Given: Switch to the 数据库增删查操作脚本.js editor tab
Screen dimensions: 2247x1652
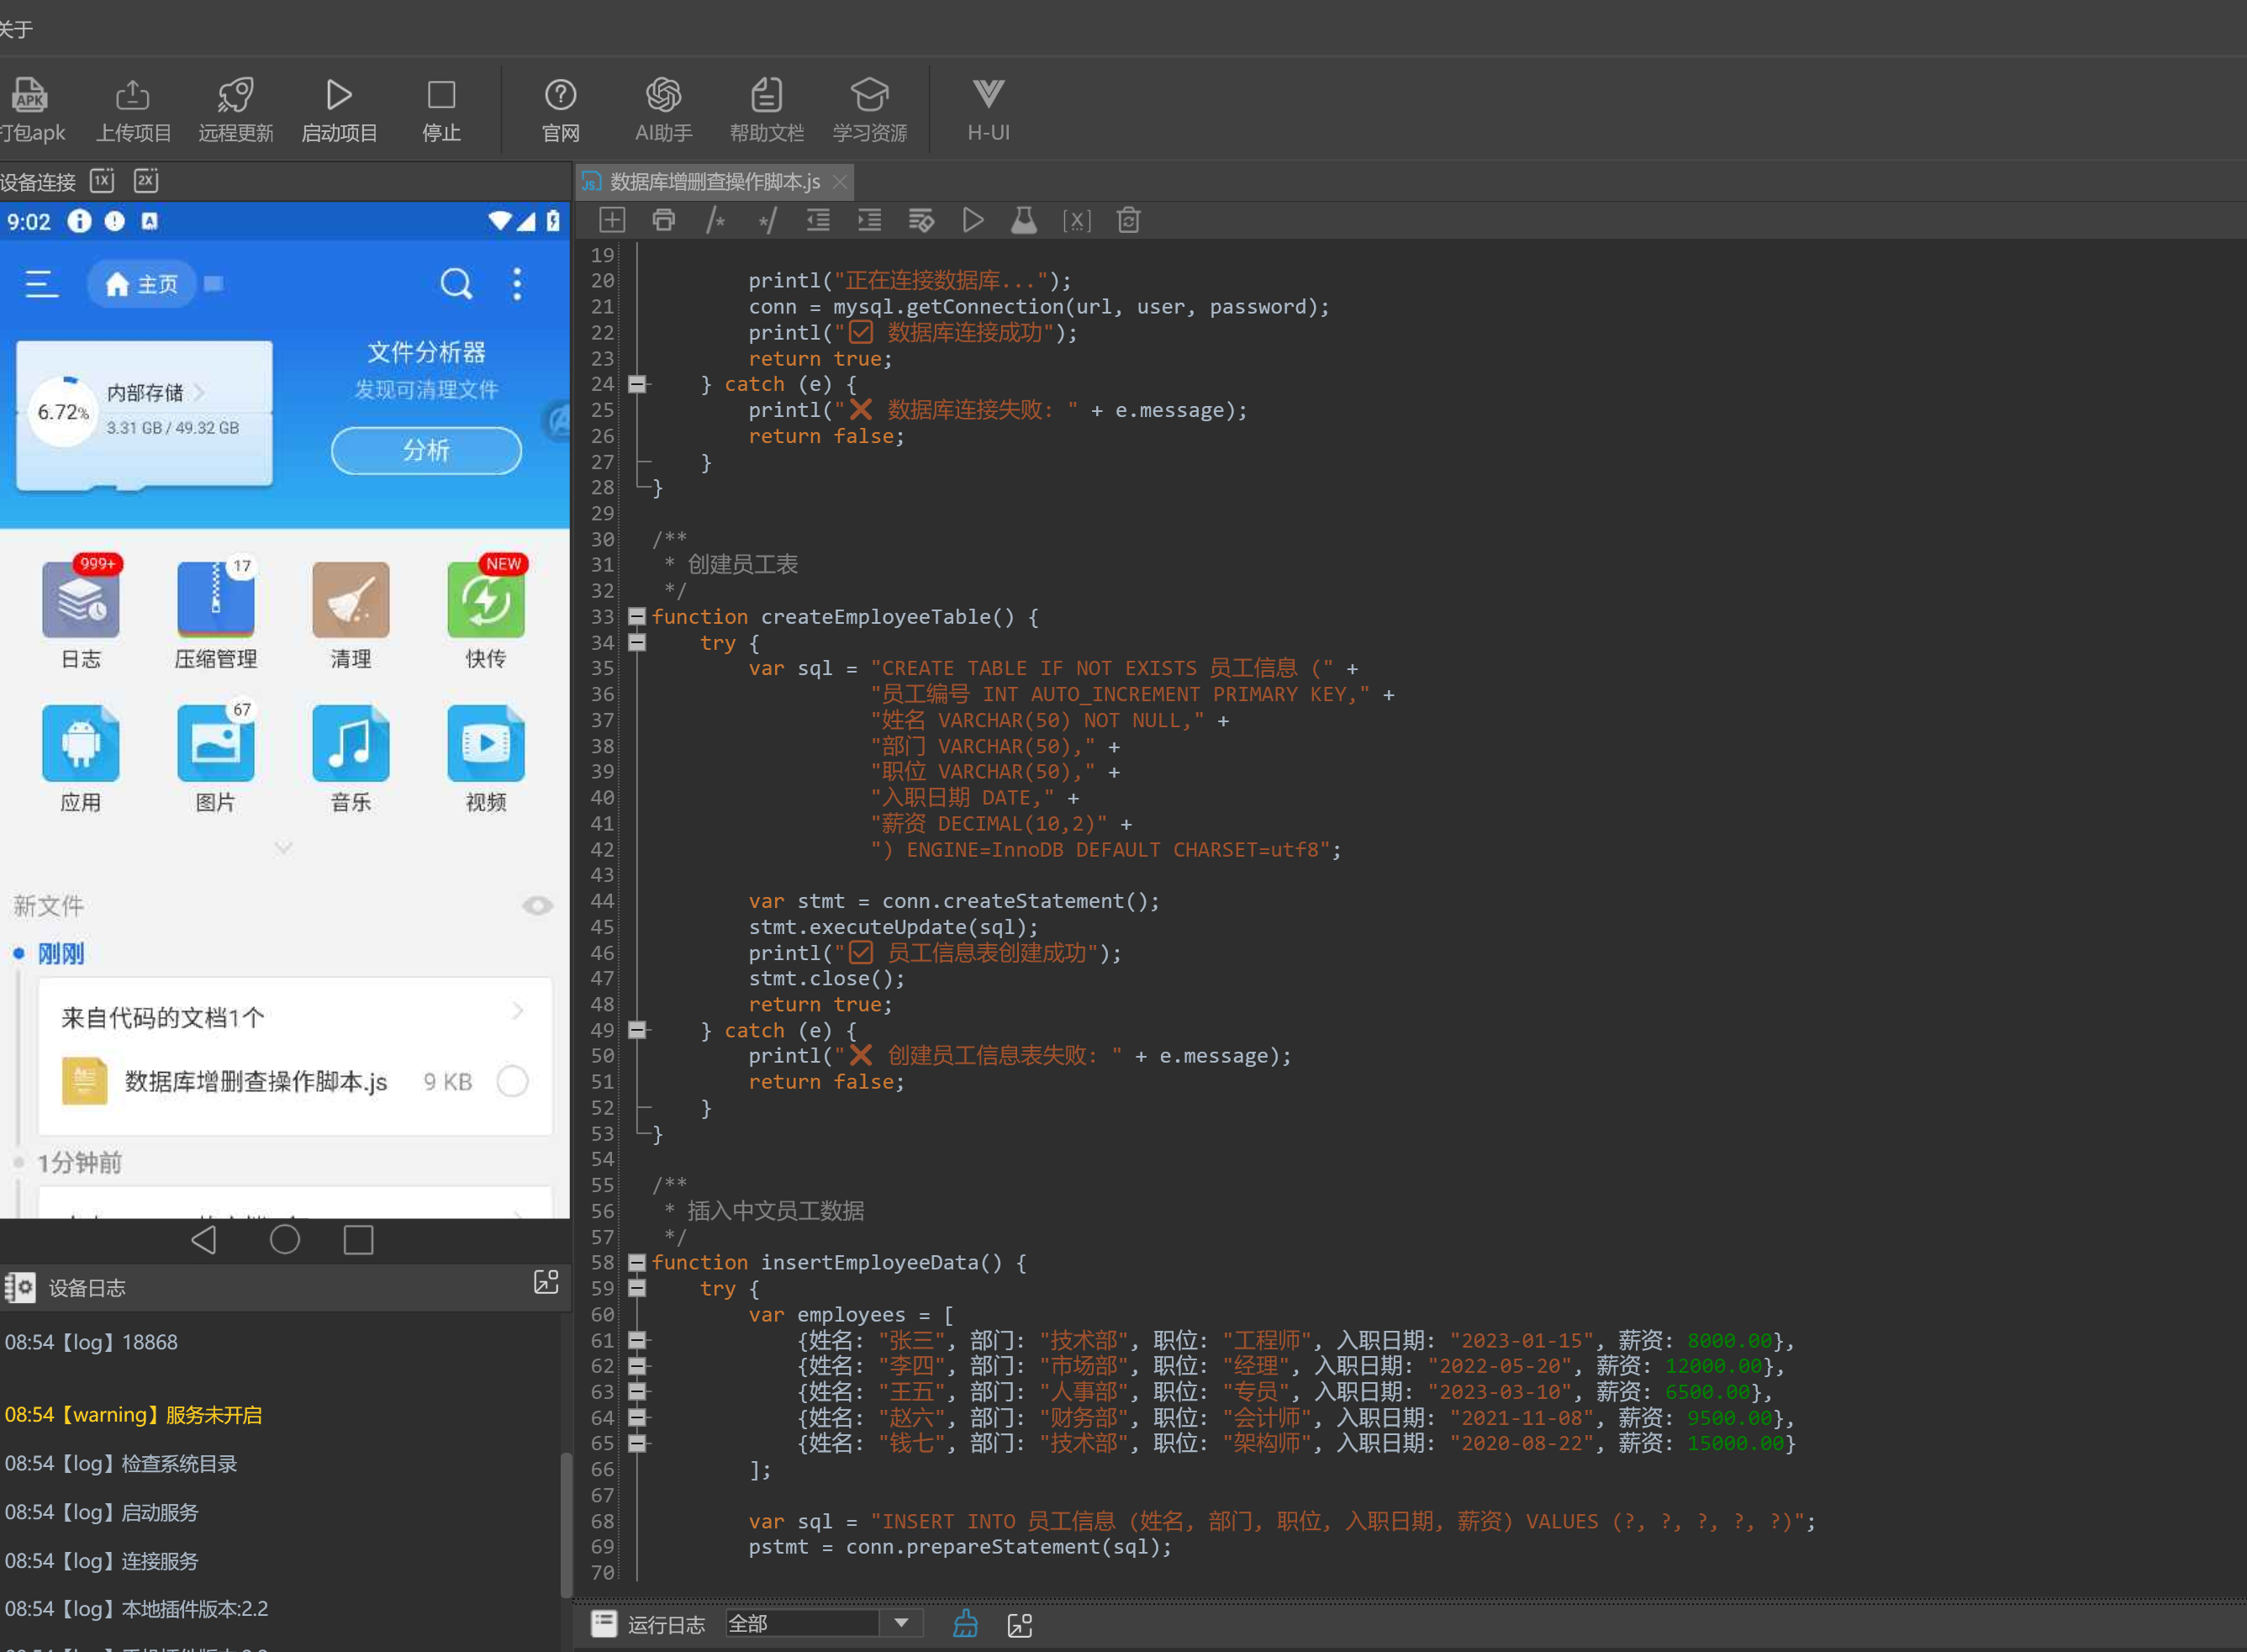Looking at the screenshot, I should click(714, 182).
